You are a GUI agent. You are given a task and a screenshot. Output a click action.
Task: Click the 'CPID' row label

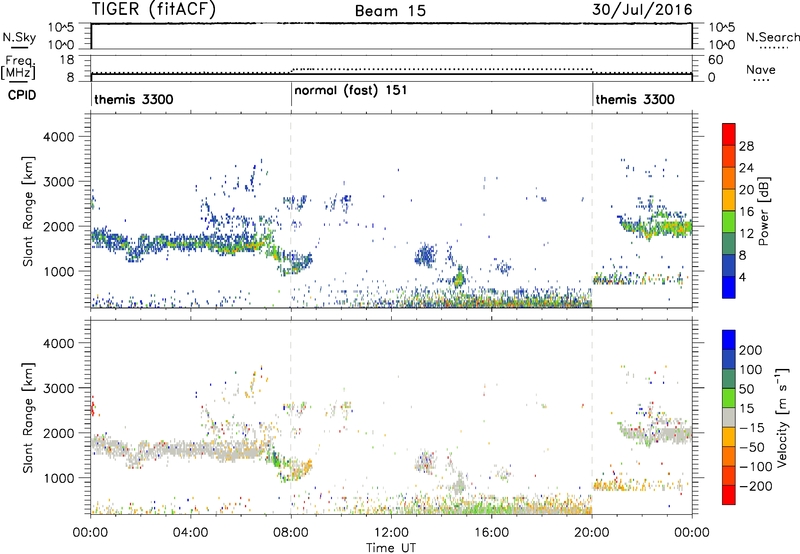click(x=22, y=95)
